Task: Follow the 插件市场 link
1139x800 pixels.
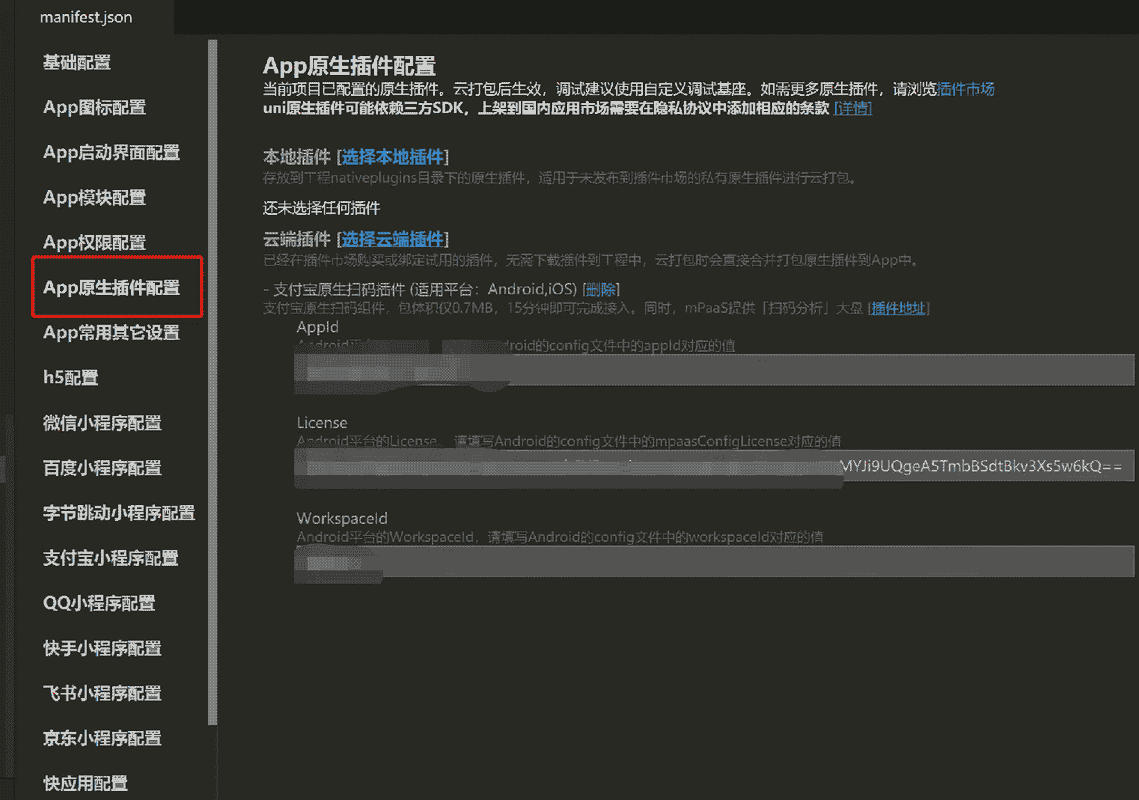Action: [965, 89]
